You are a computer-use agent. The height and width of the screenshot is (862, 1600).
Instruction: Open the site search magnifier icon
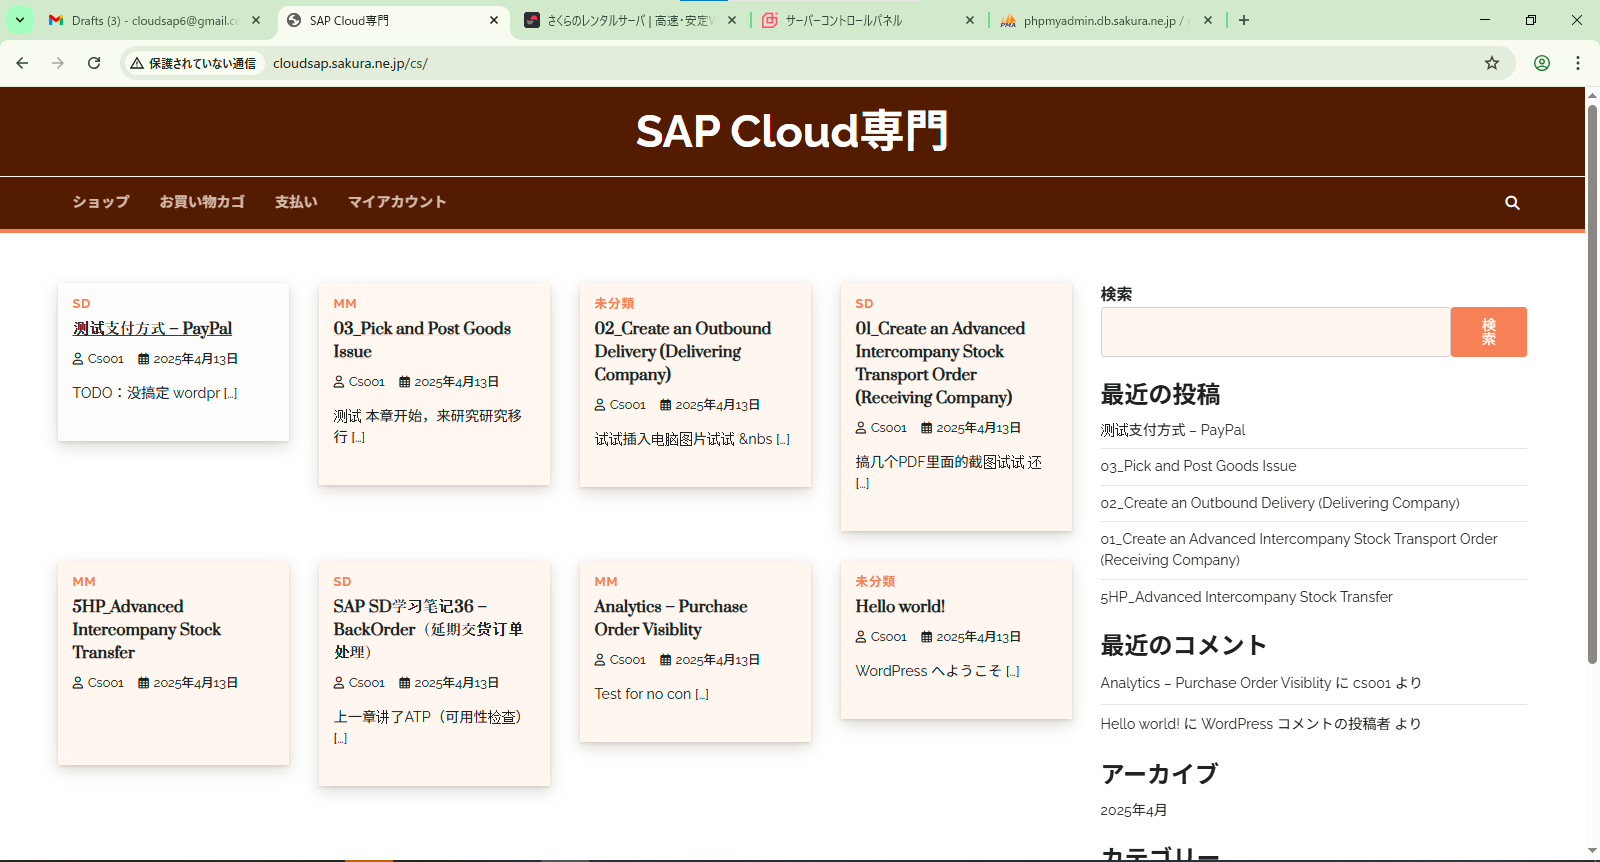point(1512,203)
